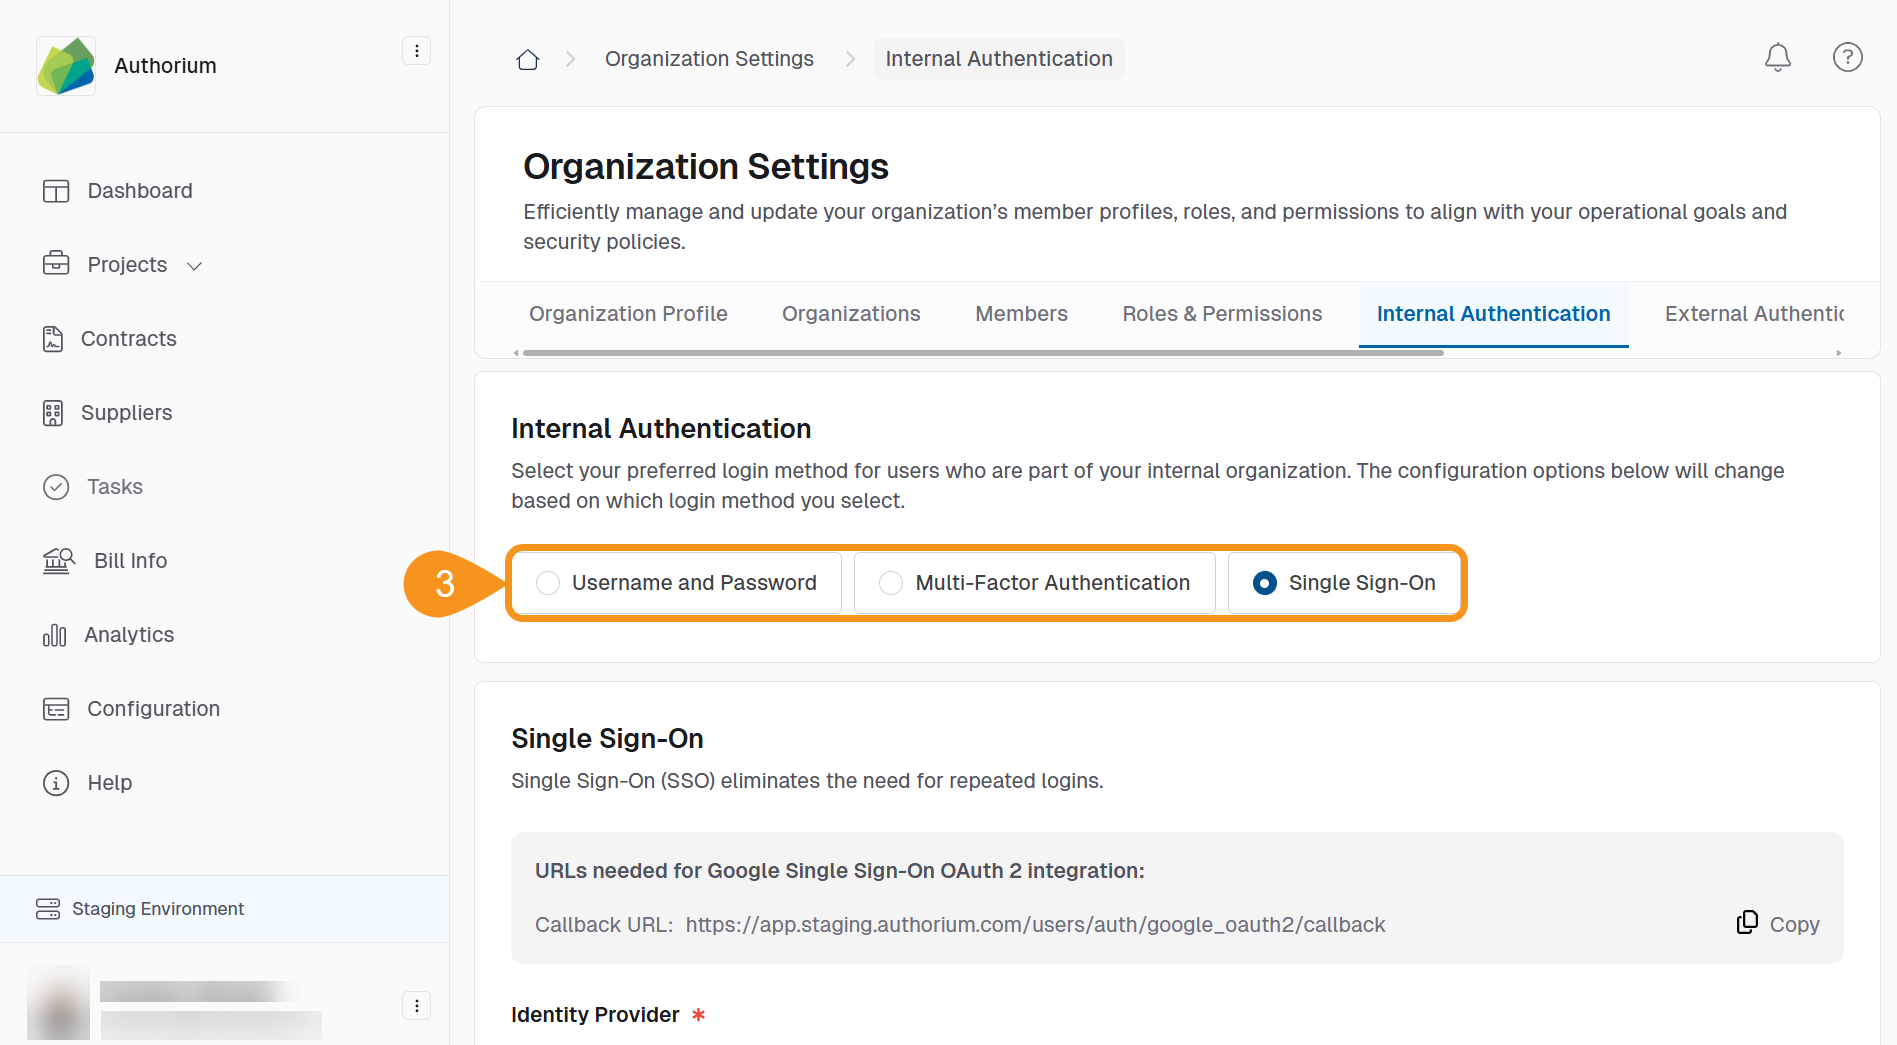
Task: Enable Multi-Factor Authentication option
Action: 890,582
